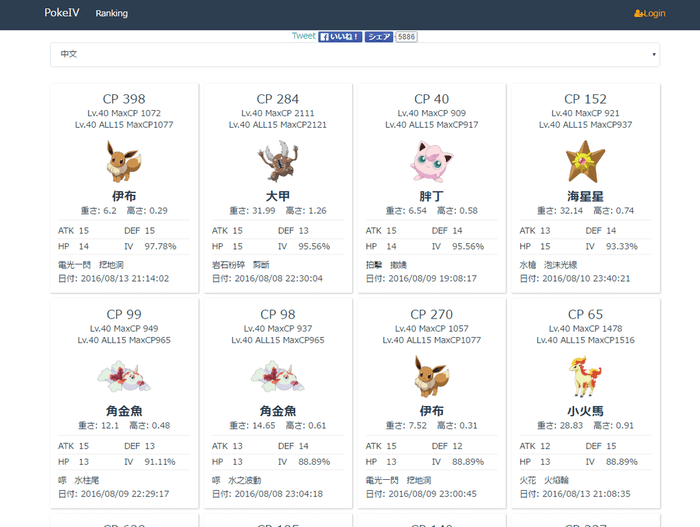Screen dimensions: 700x527
Task: Click the Staryu image on CP 152 card
Action: point(585,161)
